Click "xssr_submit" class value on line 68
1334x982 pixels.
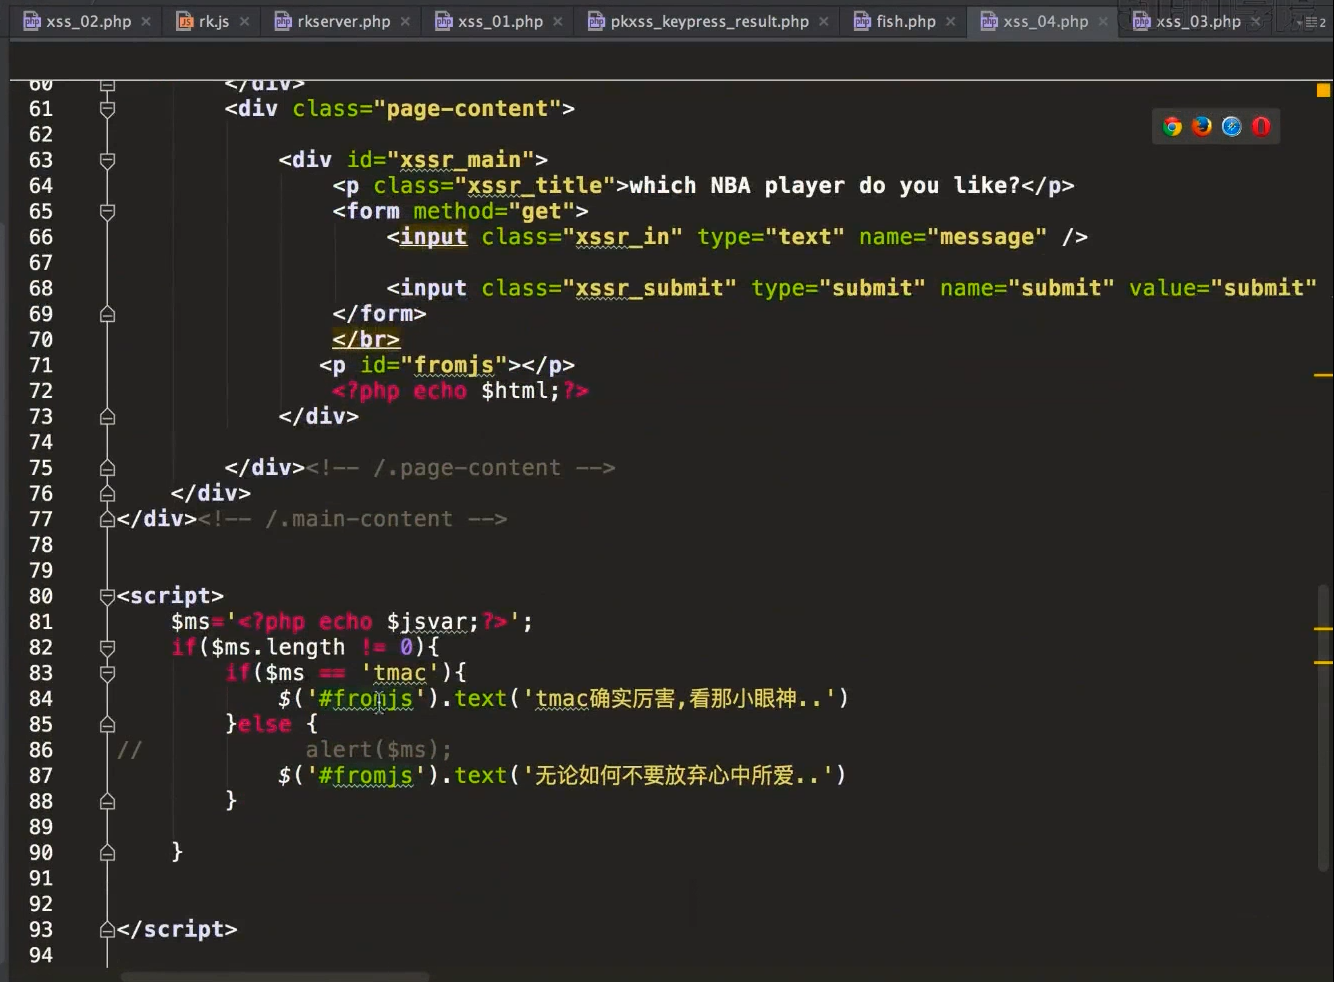click(649, 288)
